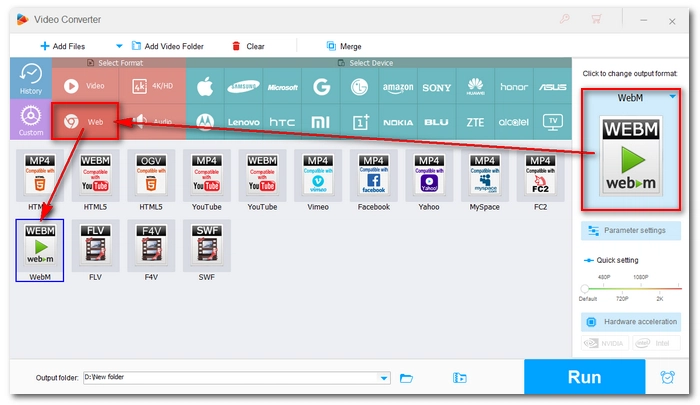Open the History panel
700x405 pixels.
[x=31, y=78]
